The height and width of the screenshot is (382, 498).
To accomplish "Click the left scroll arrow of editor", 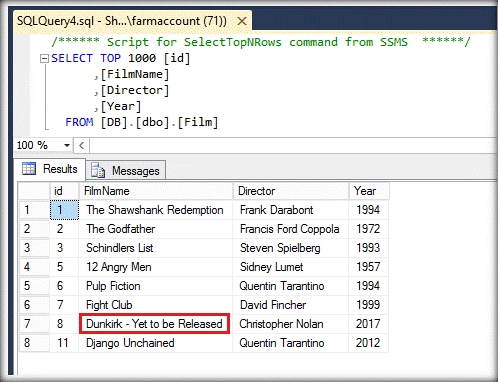I will pyautogui.click(x=81, y=145).
